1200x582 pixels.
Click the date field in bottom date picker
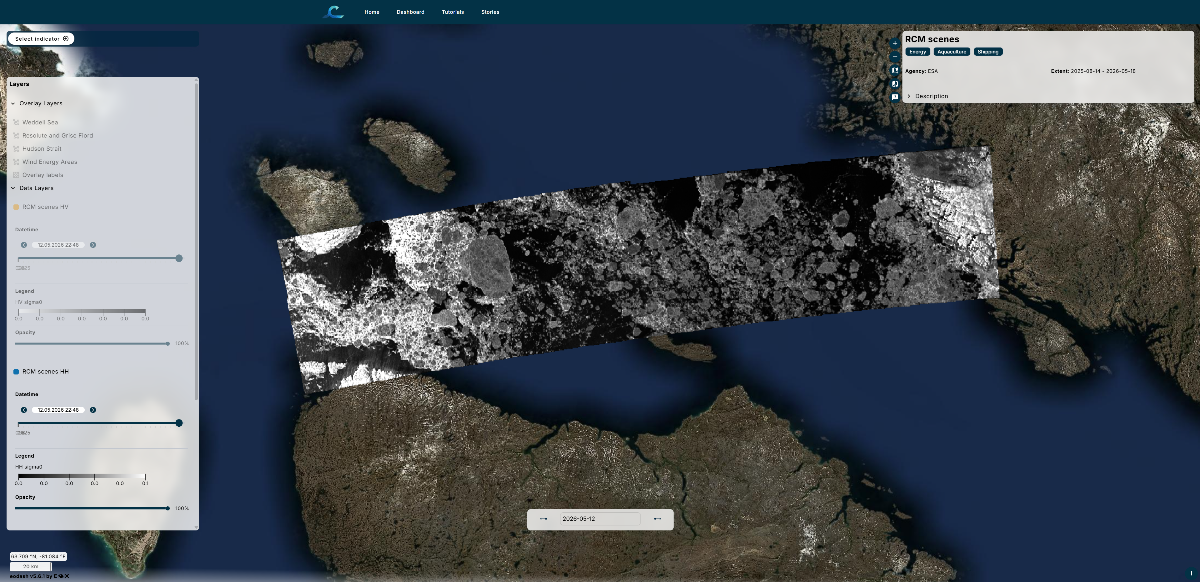click(600, 519)
